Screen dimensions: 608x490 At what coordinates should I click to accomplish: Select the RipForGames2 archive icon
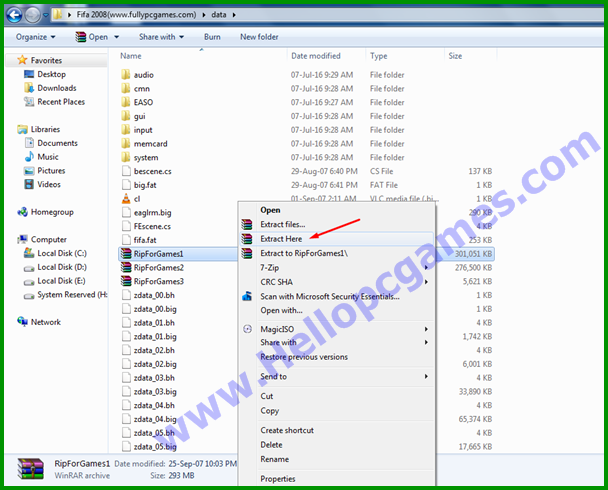pos(125,268)
